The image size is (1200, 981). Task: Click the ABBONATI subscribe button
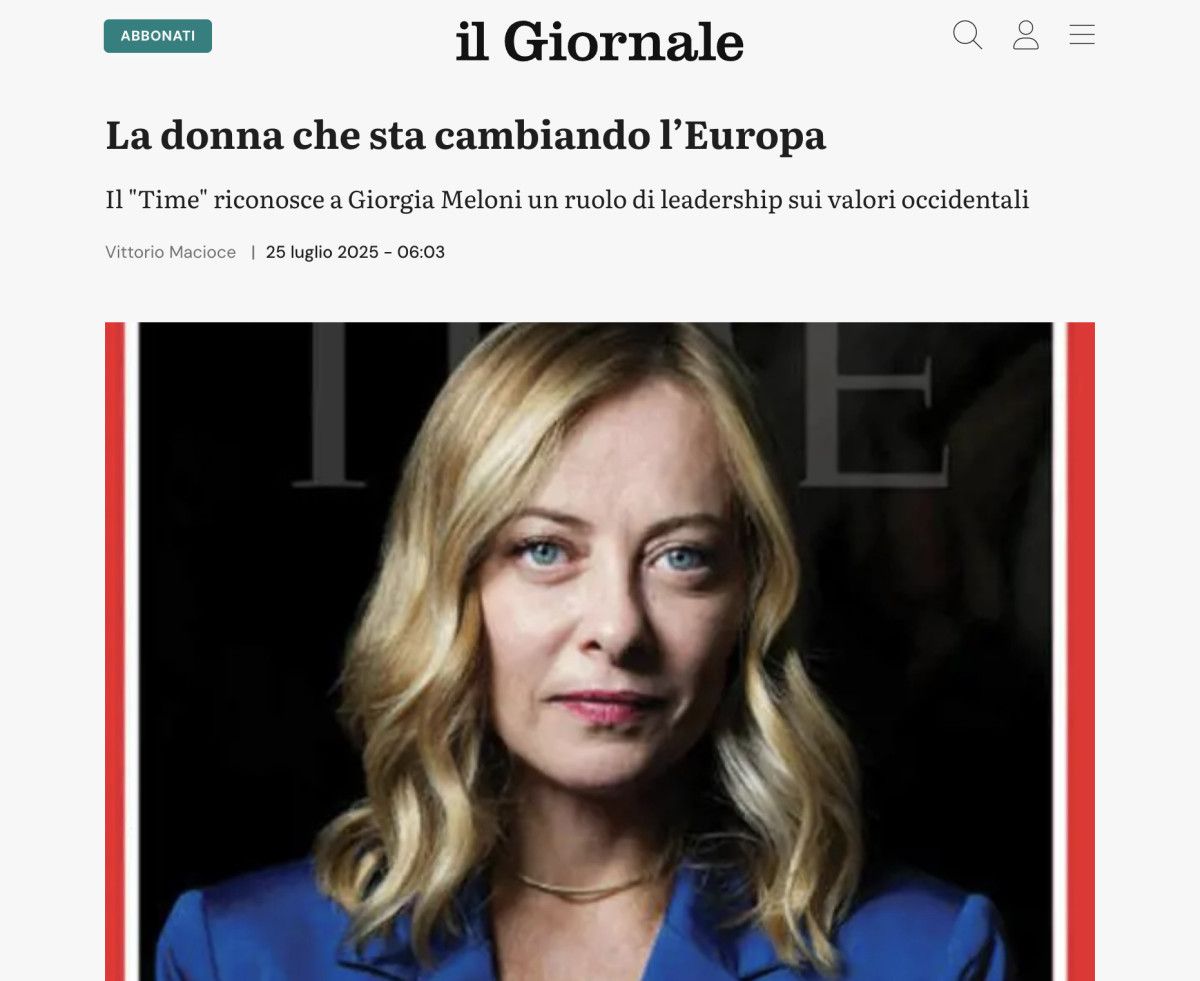point(158,36)
